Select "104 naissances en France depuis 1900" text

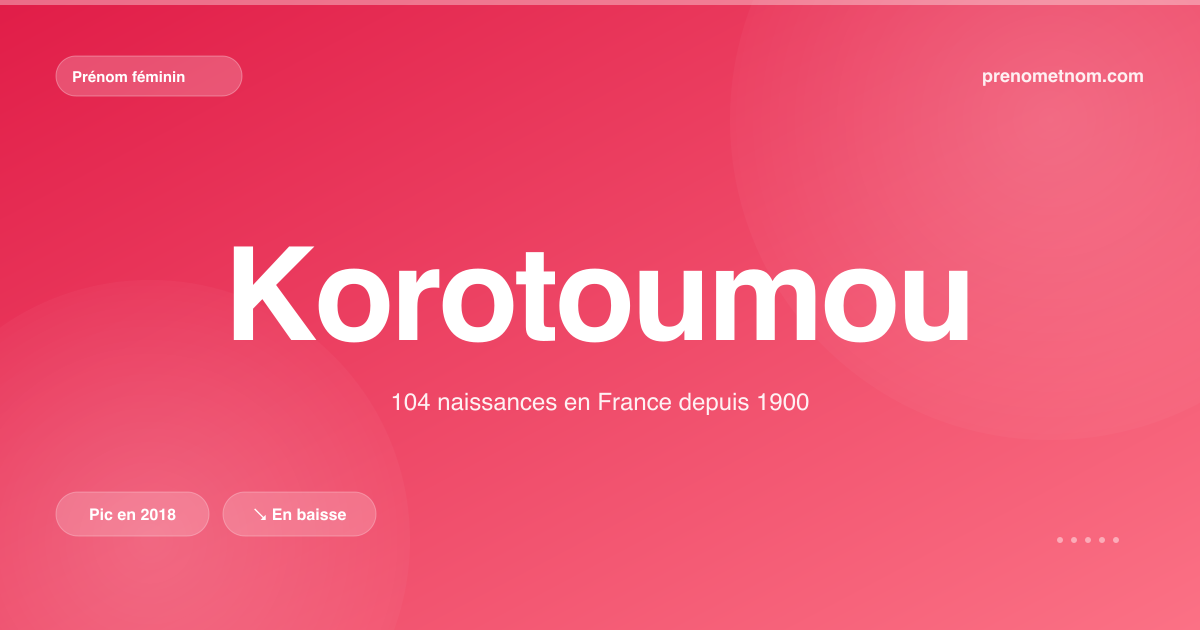pos(600,403)
